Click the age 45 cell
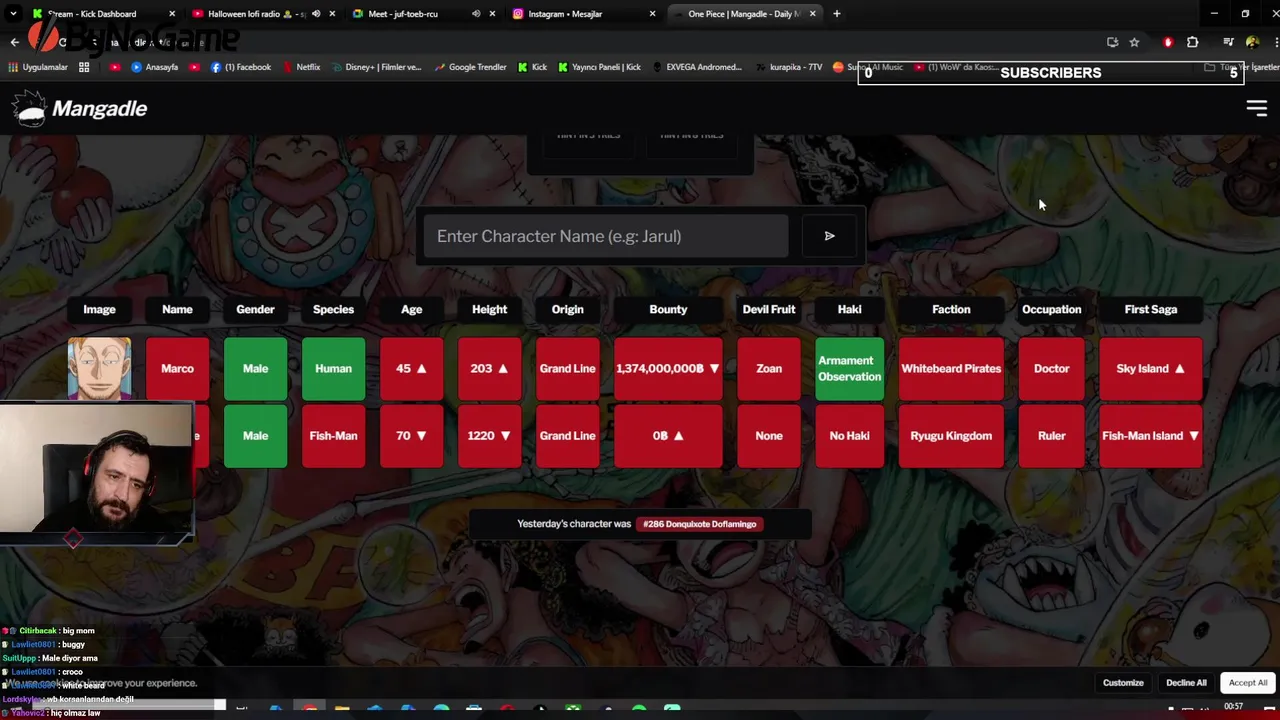The image size is (1280, 720). point(411,369)
